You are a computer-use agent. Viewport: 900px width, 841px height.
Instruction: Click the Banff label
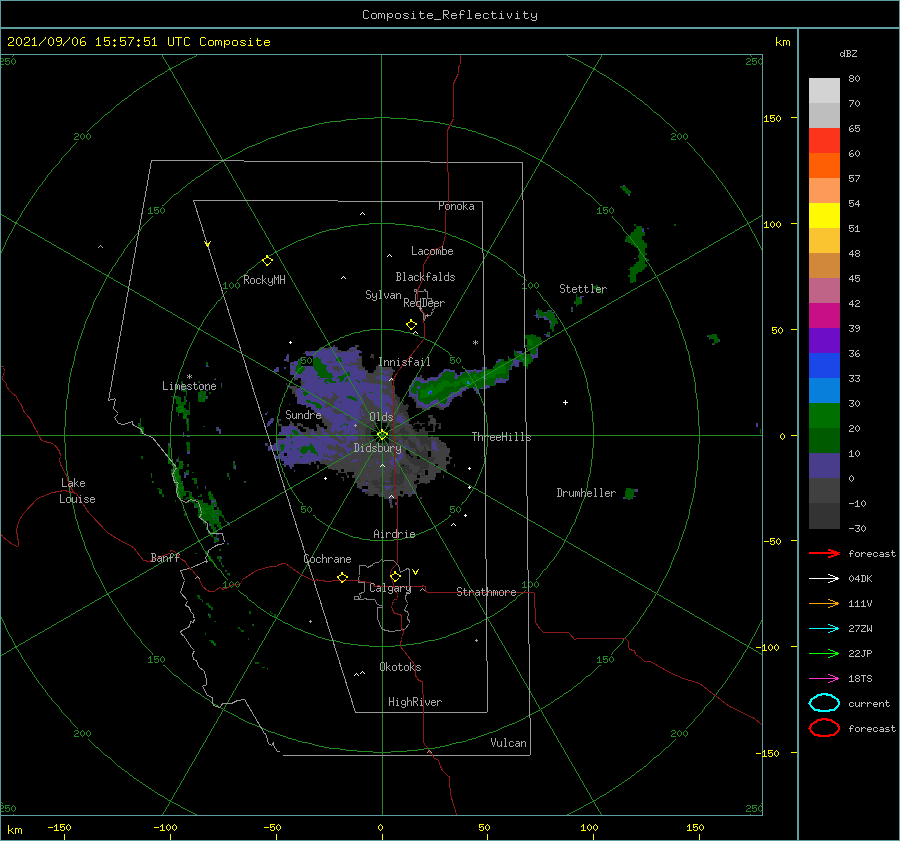tap(165, 558)
